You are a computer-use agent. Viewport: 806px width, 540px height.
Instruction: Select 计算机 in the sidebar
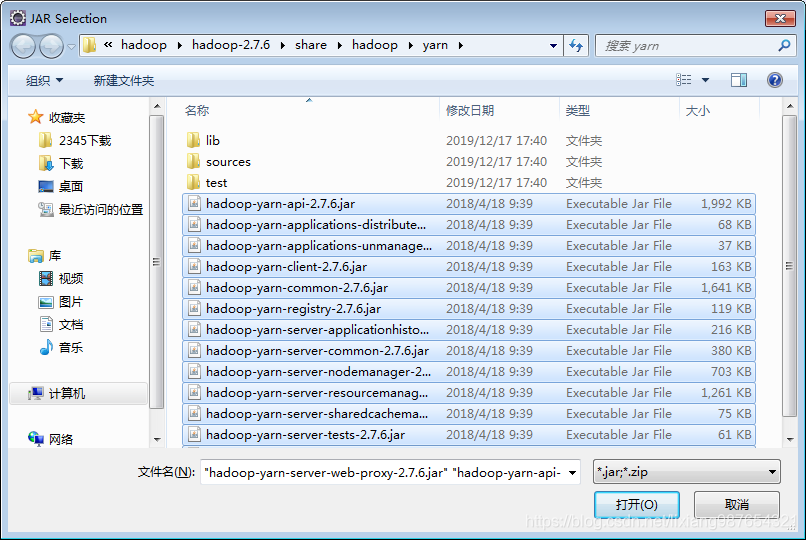pyautogui.click(x=79, y=394)
